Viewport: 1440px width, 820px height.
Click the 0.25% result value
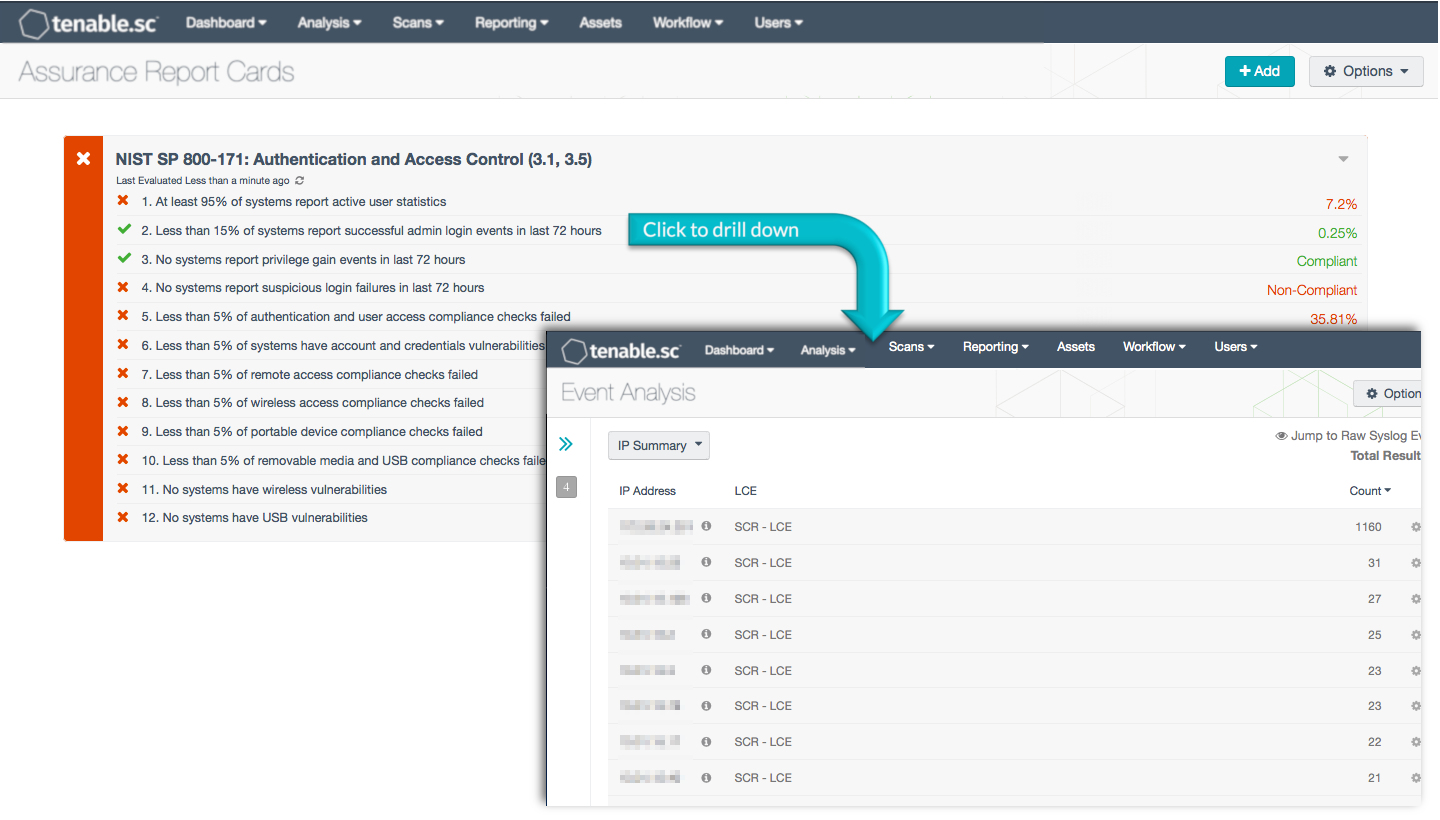(1338, 233)
